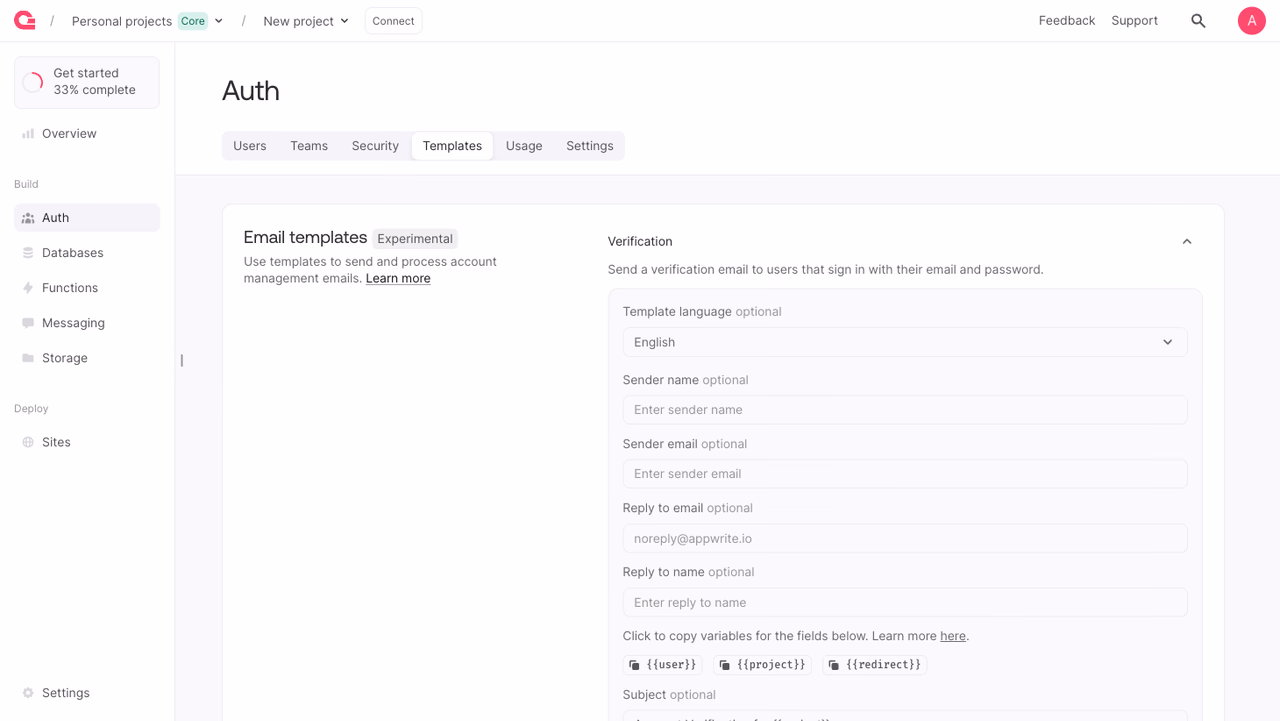Click the Sender name input field
1280x721 pixels.
point(905,410)
